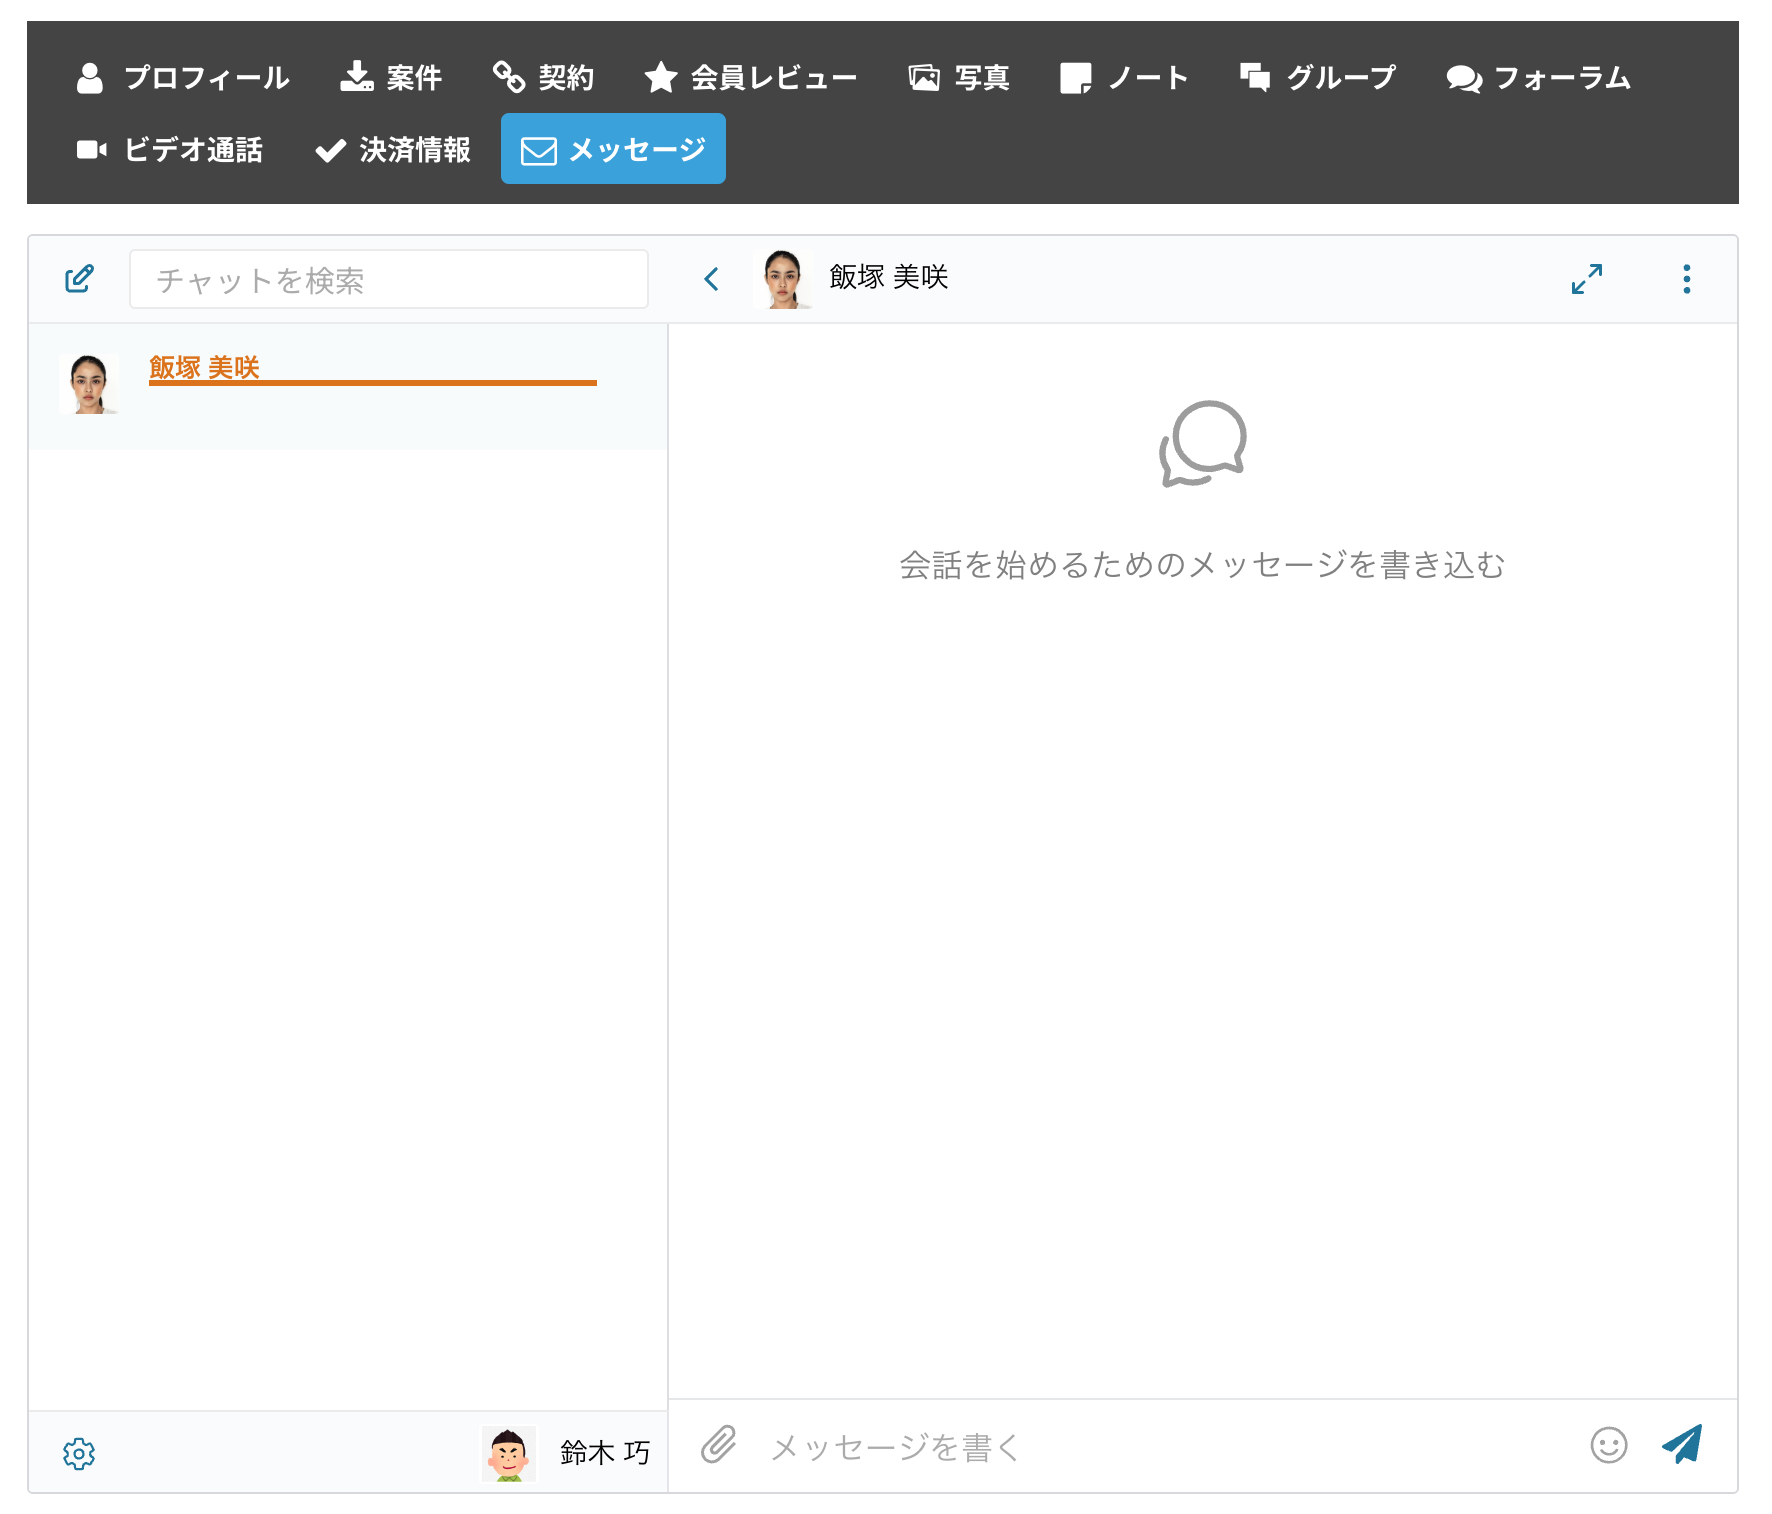Click the チャットを検索 search field
Image resolution: width=1772 pixels, height=1514 pixels.
click(x=389, y=280)
